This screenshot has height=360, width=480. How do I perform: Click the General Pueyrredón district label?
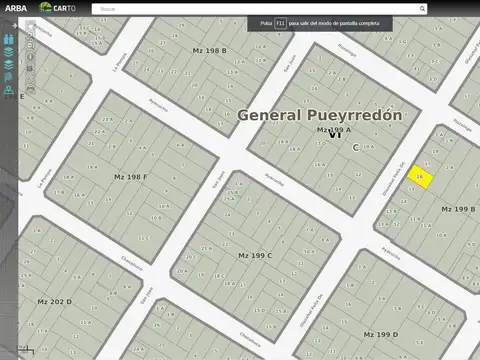click(320, 115)
